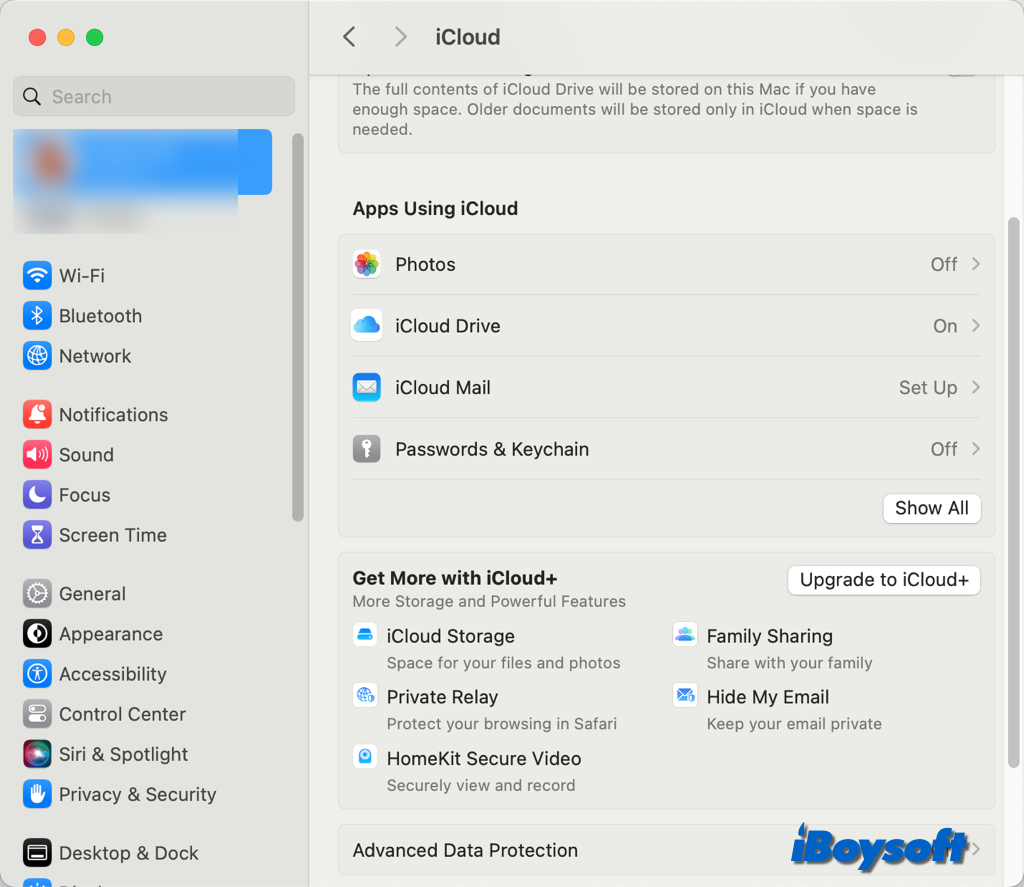This screenshot has height=887, width=1024.
Task: Click the main pane scrollbar
Action: pos(1014,493)
